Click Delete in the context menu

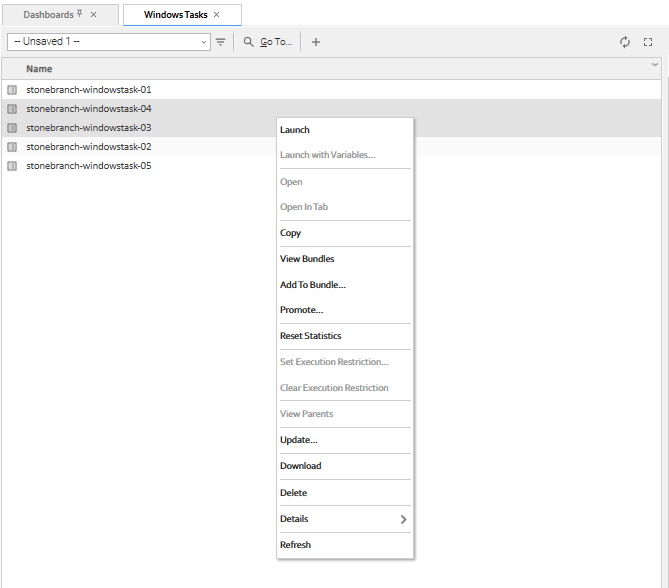[x=293, y=493]
